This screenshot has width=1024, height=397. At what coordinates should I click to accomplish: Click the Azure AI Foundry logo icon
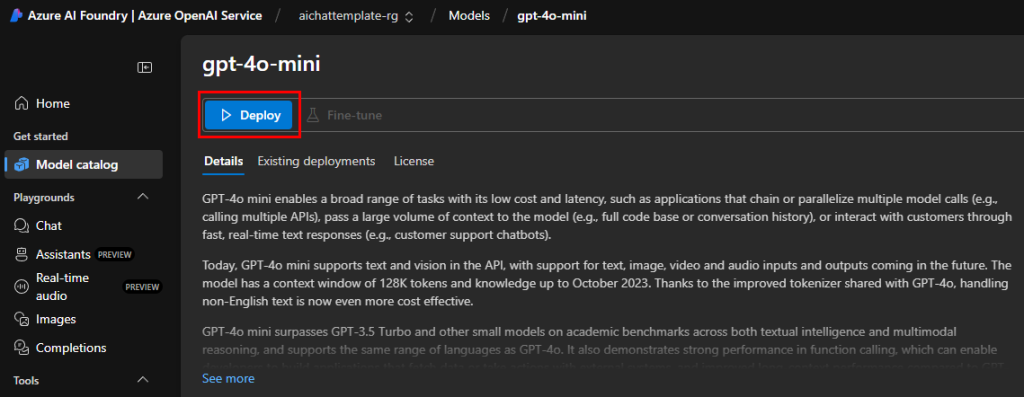point(16,16)
